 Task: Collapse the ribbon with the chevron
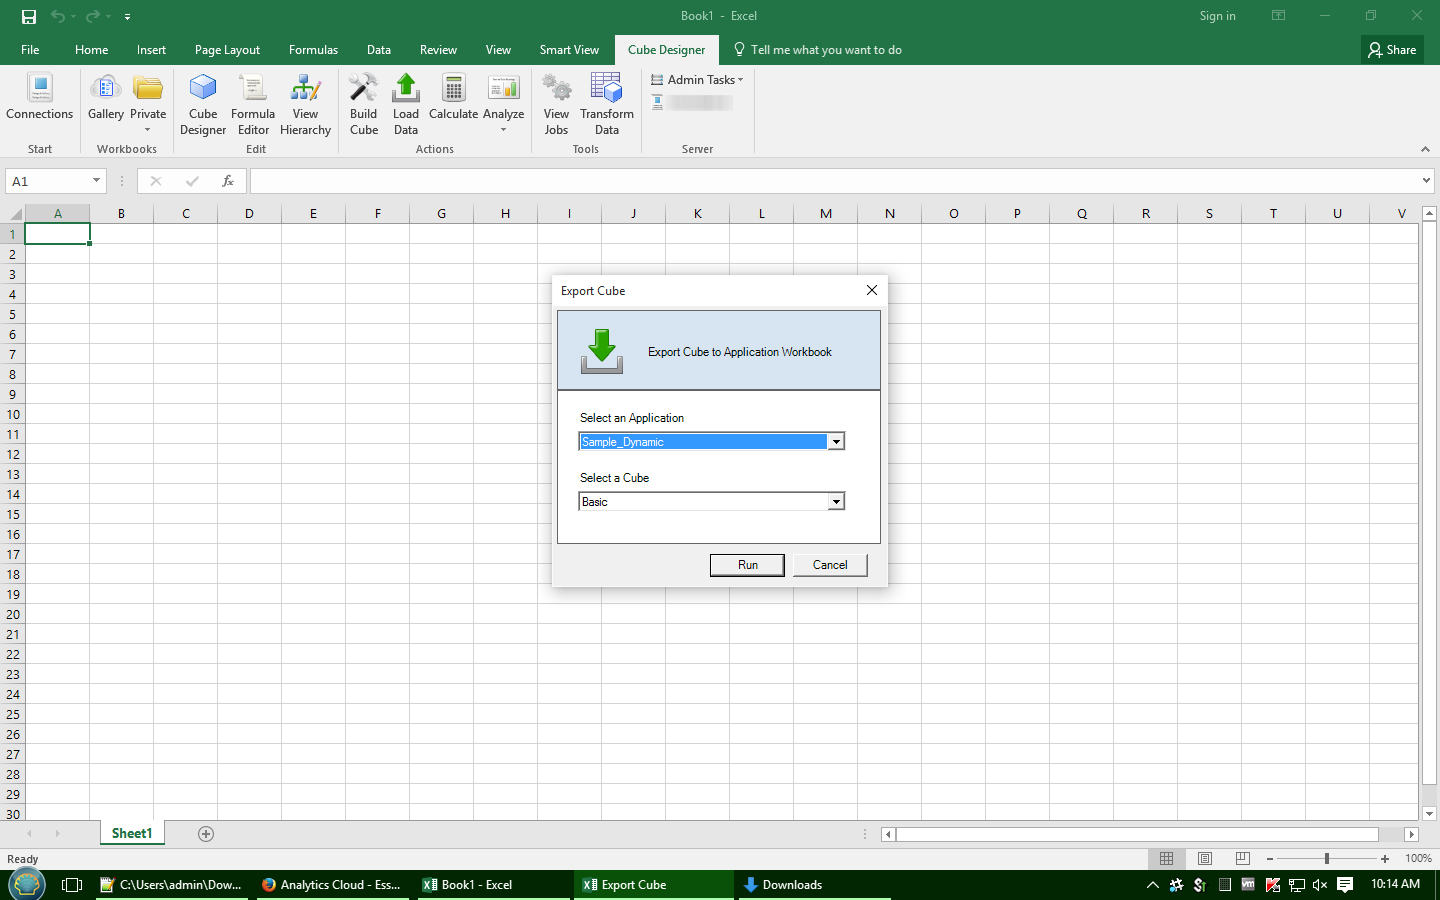pyautogui.click(x=1425, y=149)
